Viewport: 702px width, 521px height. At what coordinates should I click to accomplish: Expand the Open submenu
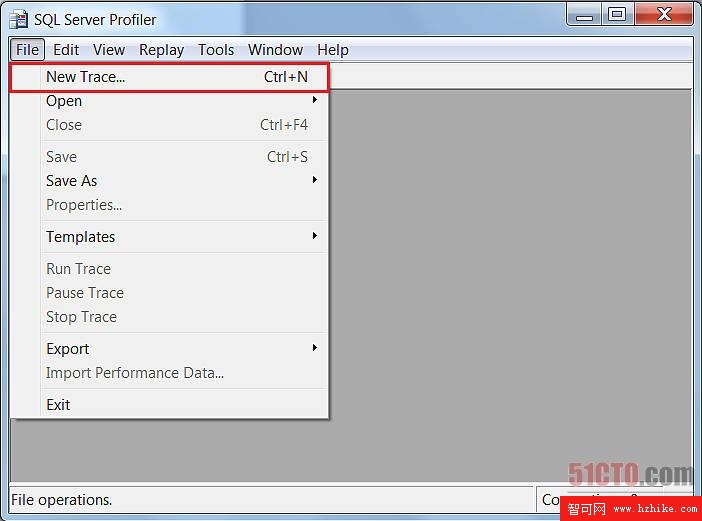click(169, 101)
